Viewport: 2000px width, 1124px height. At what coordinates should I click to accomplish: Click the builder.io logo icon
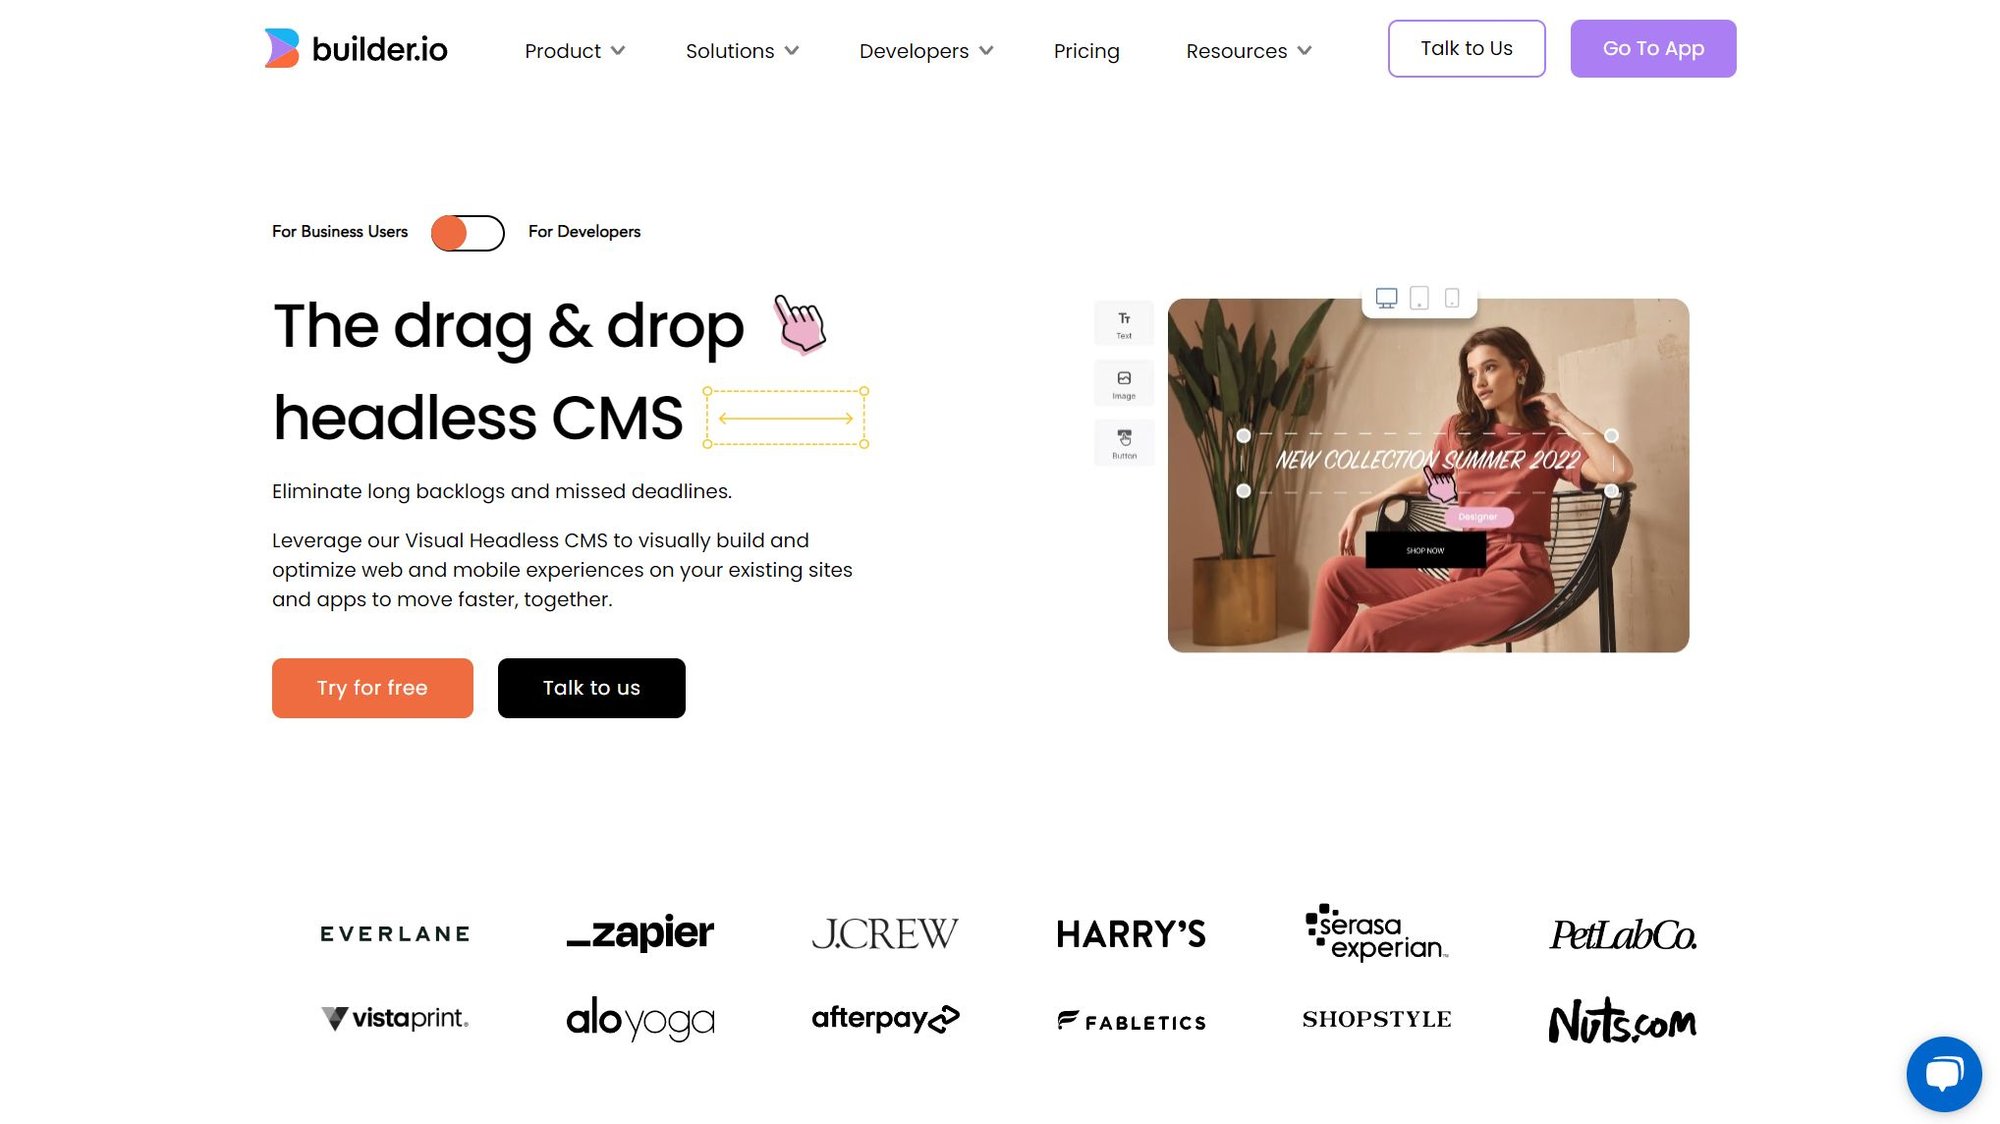tap(281, 48)
